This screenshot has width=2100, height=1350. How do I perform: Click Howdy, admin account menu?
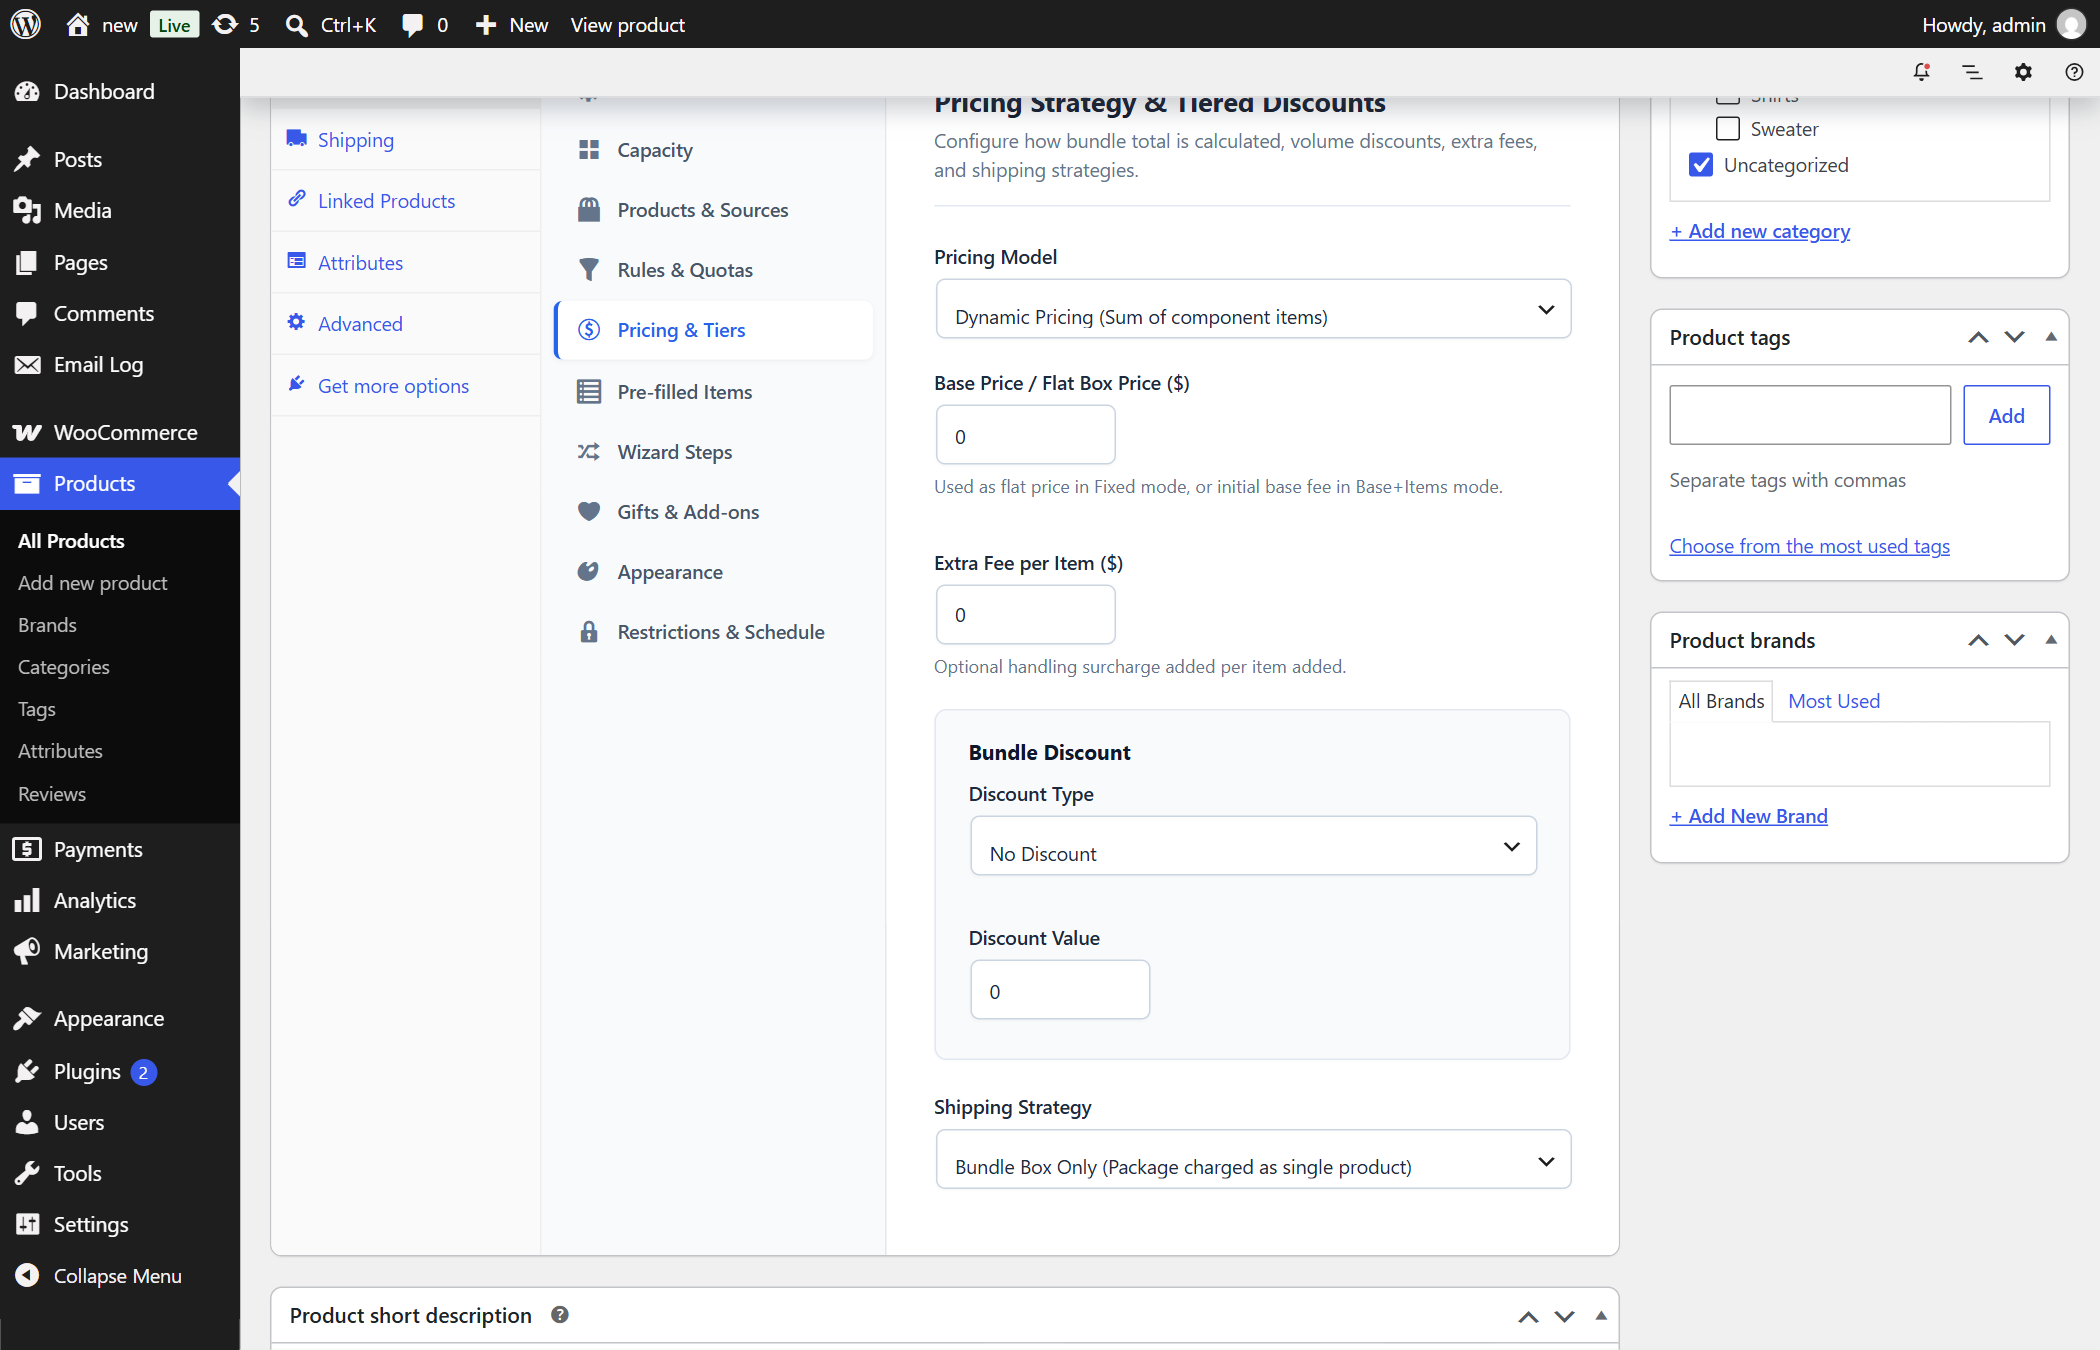coord(2002,25)
